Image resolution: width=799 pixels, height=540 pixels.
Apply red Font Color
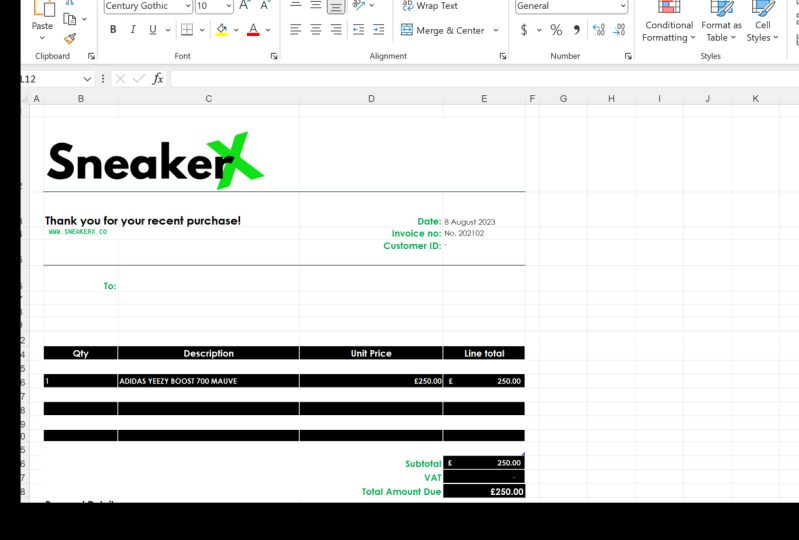point(253,30)
